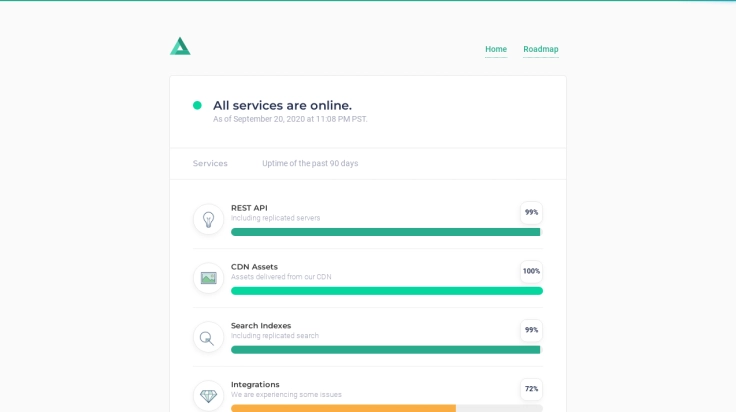This screenshot has height=412, width=736.
Task: Click the CDN Assets 100% uptime badge
Action: pos(531,271)
